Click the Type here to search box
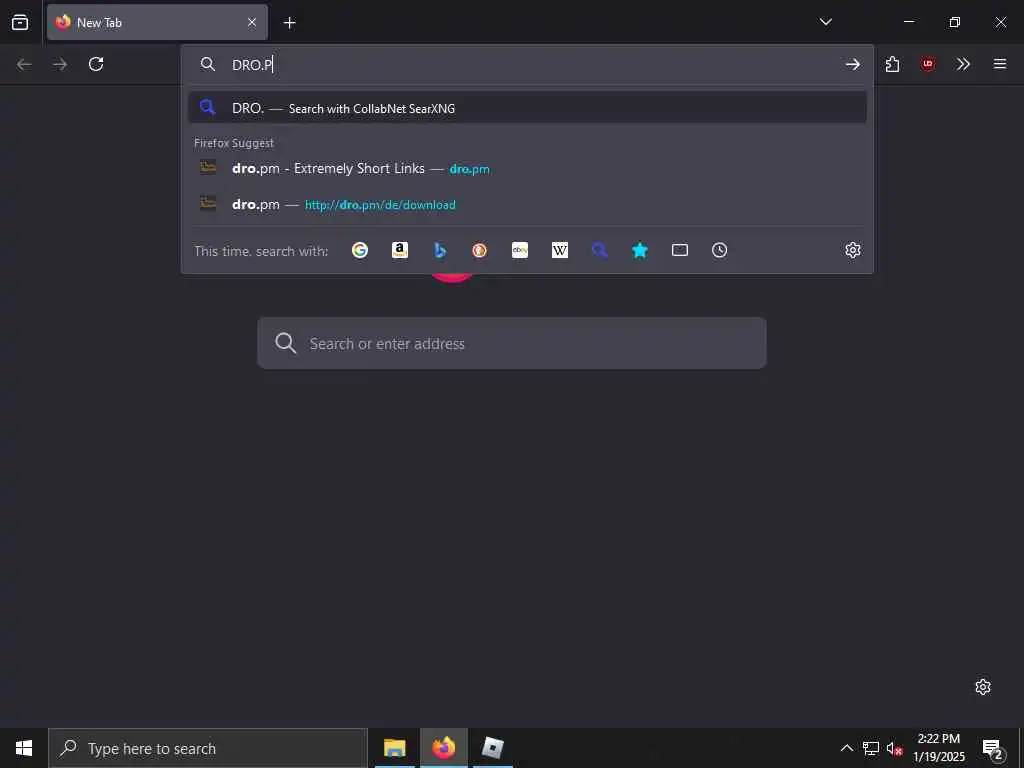The width and height of the screenshot is (1024, 768). (208, 748)
